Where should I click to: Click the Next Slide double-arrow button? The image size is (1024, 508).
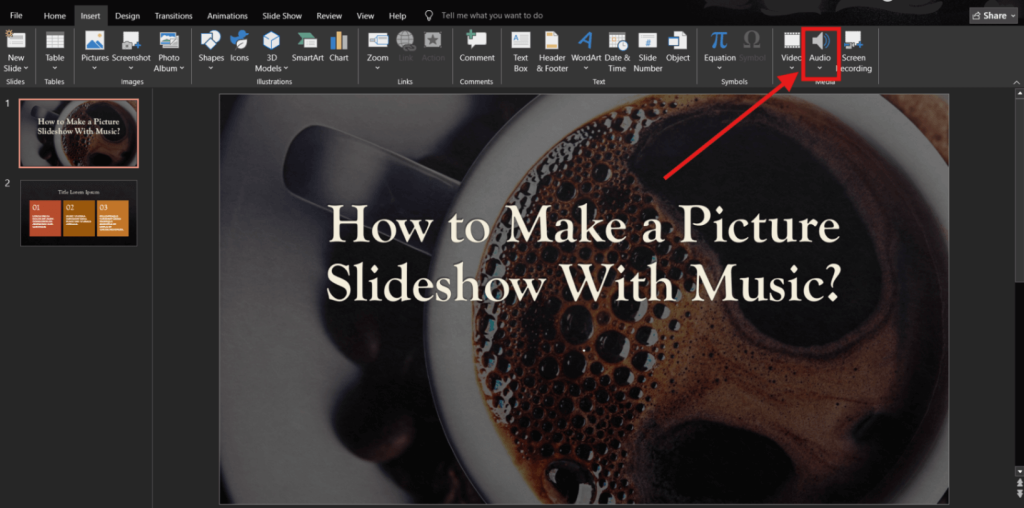tap(1019, 493)
